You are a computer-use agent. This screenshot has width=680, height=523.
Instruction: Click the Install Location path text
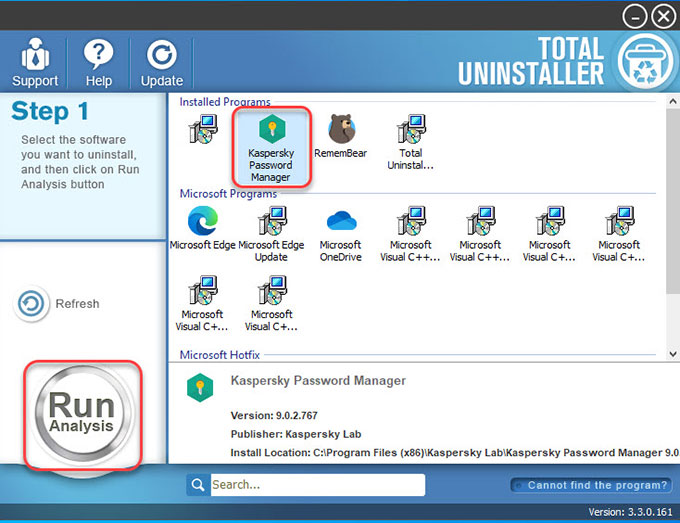click(454, 453)
